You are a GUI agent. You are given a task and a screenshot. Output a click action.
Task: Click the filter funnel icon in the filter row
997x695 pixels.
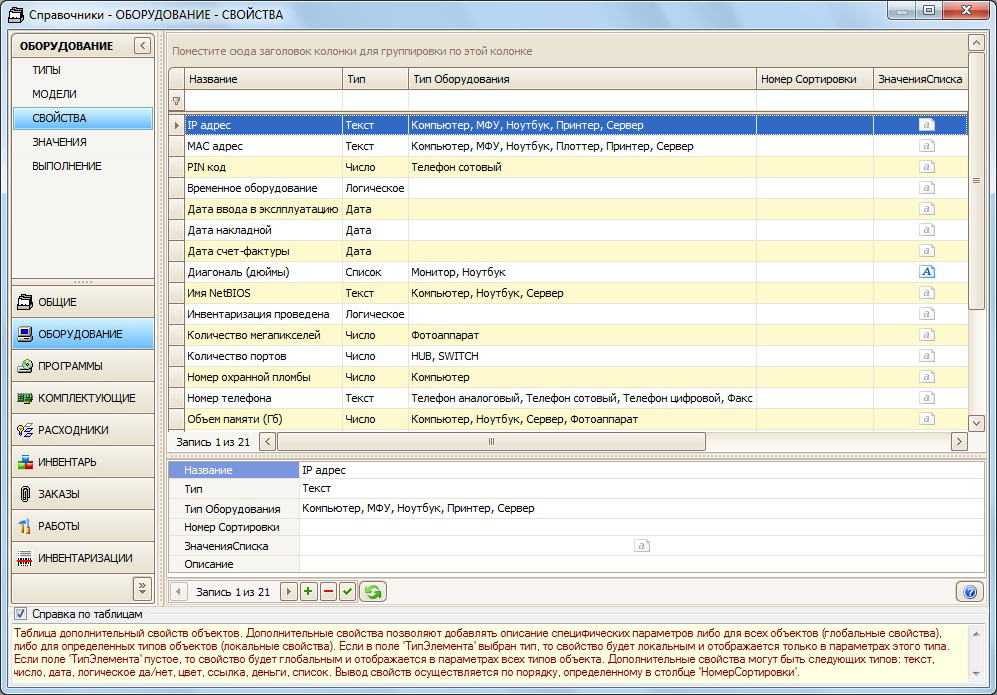click(177, 101)
